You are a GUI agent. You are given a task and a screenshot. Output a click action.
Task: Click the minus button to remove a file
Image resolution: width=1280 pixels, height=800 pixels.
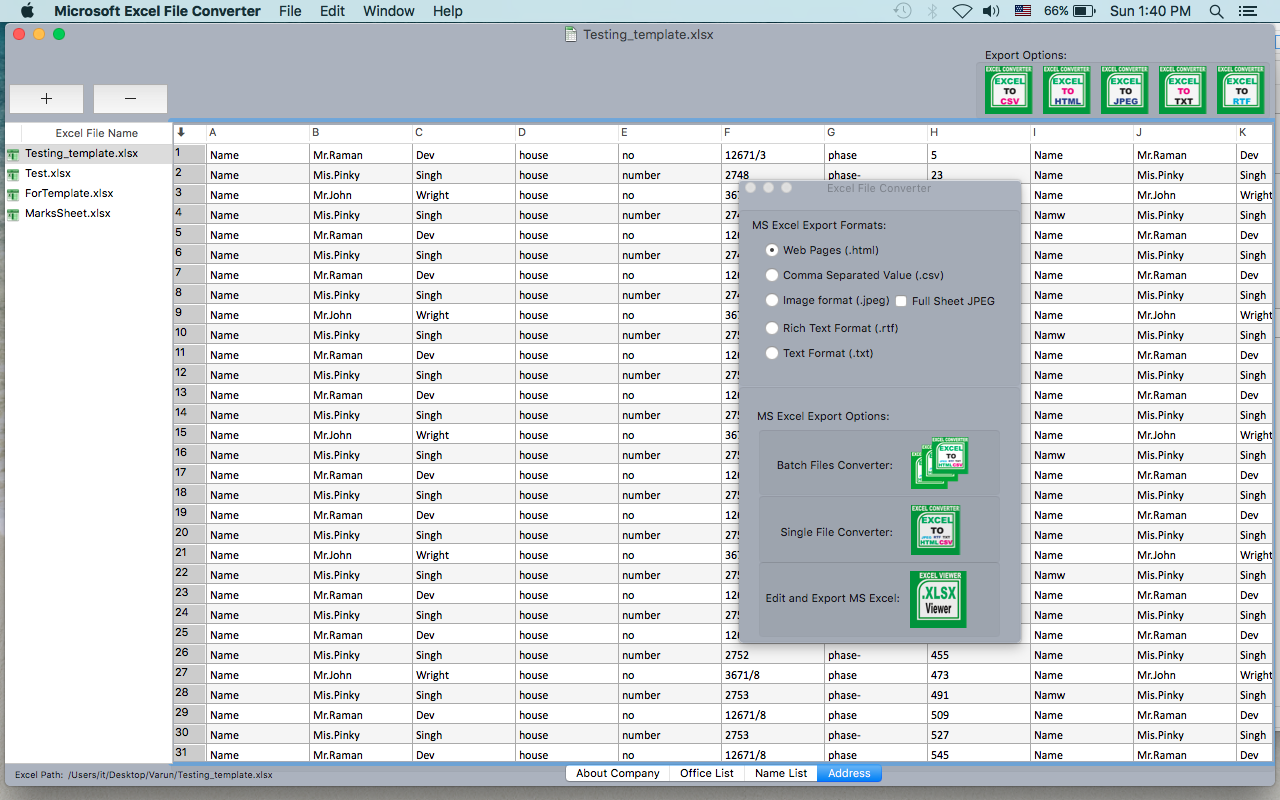130,99
